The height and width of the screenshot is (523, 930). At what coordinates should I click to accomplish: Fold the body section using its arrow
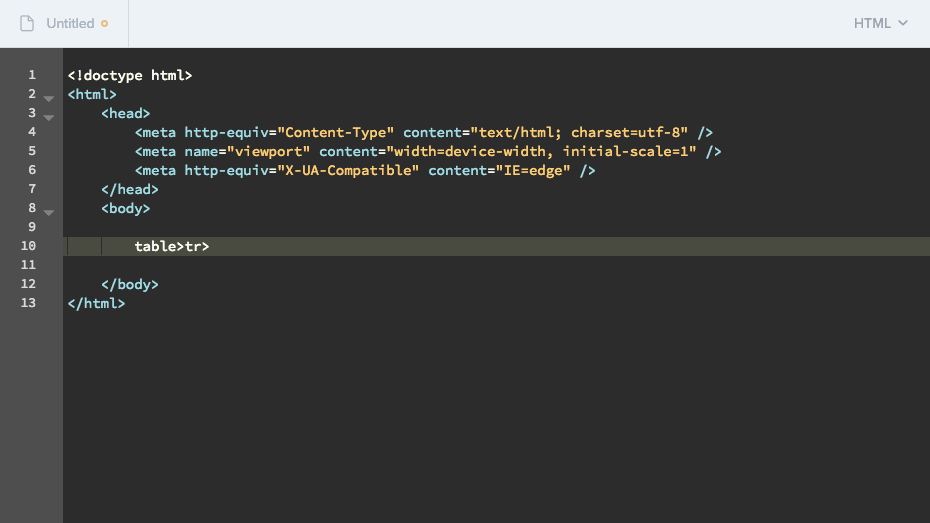[x=49, y=213]
